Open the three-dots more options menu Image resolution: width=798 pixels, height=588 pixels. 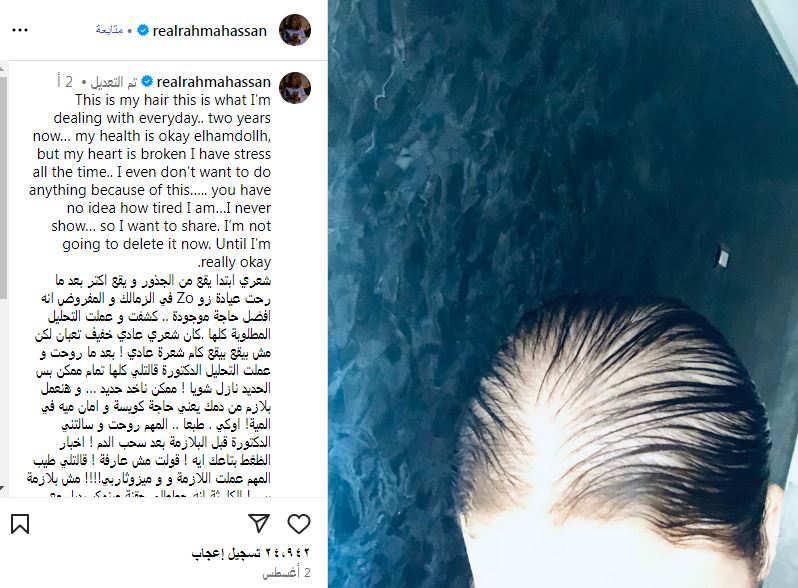pos(20,30)
